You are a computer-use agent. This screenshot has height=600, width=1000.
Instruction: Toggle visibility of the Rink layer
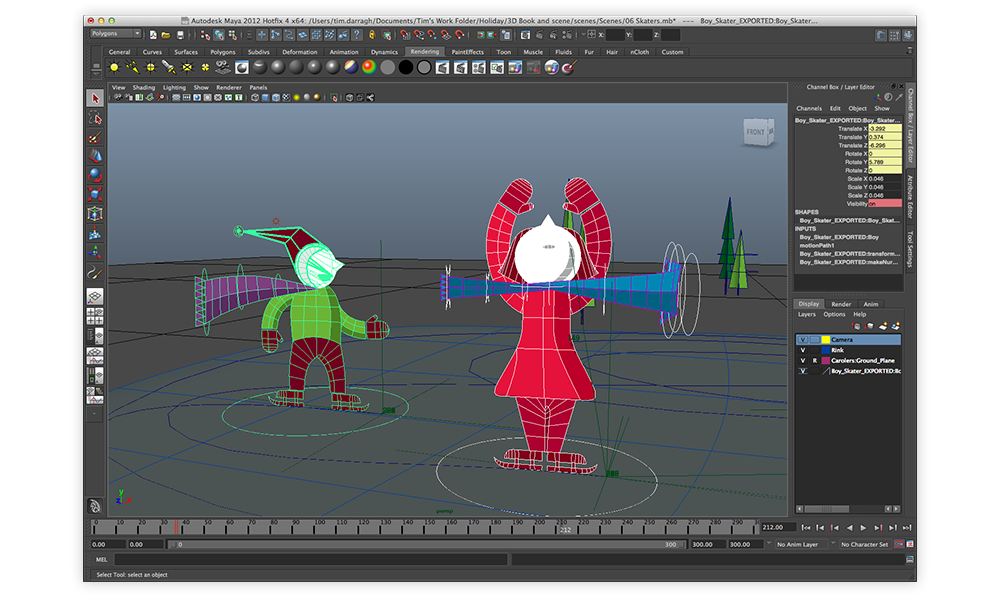click(x=802, y=350)
